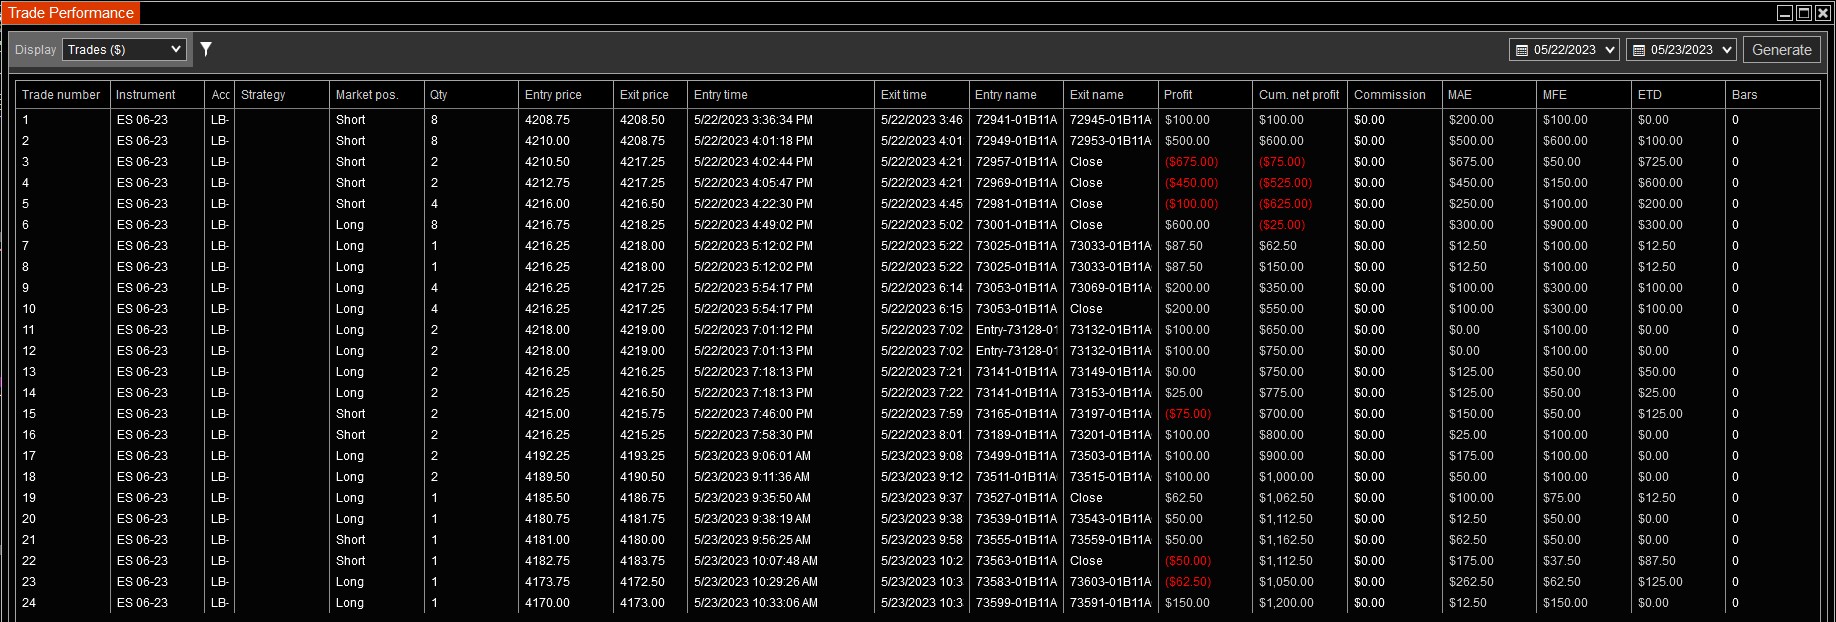Select entry time 5/22/2023 4:01:18 PM
The height and width of the screenshot is (622, 1836).
753,141
